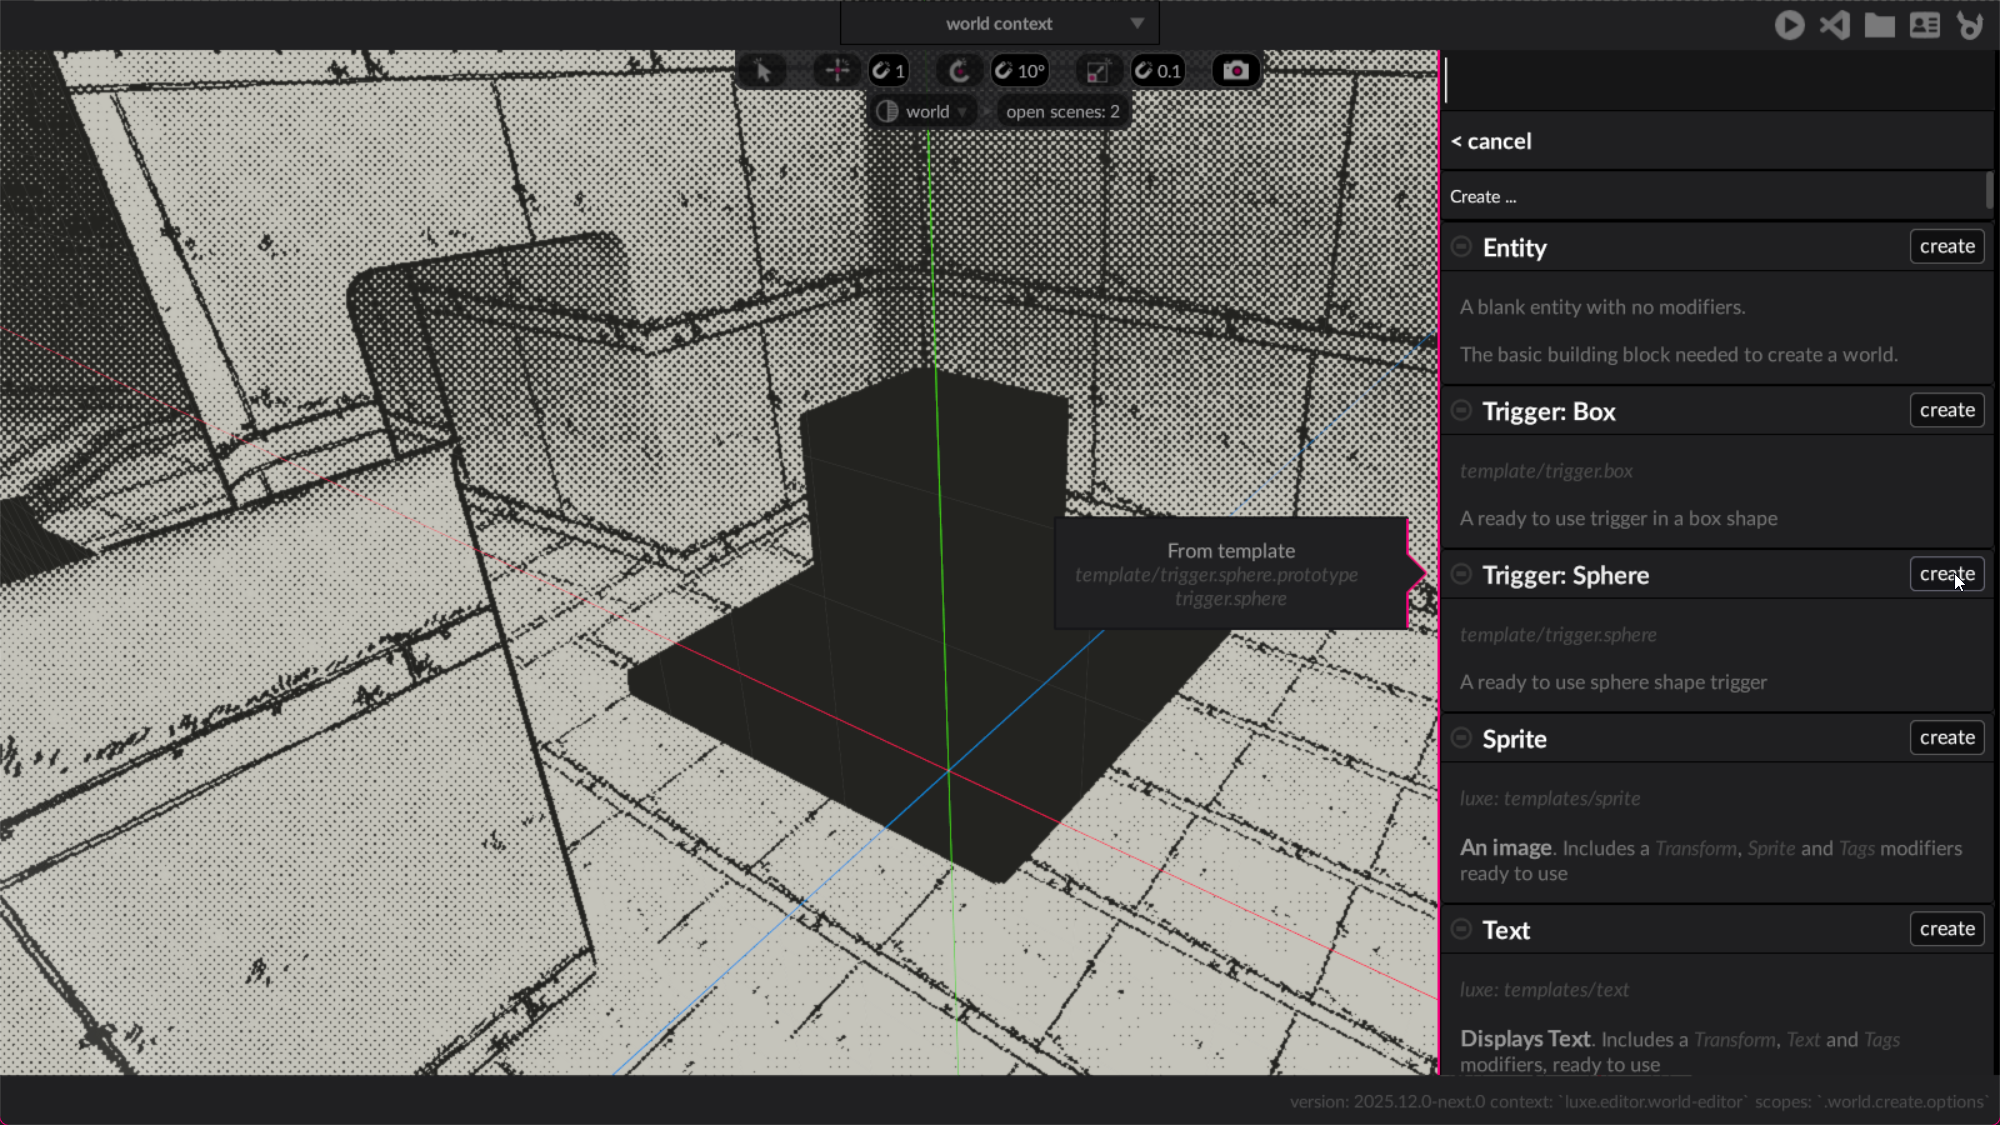The image size is (2000, 1125).
Task: Open the profile card icon
Action: click(x=1924, y=25)
